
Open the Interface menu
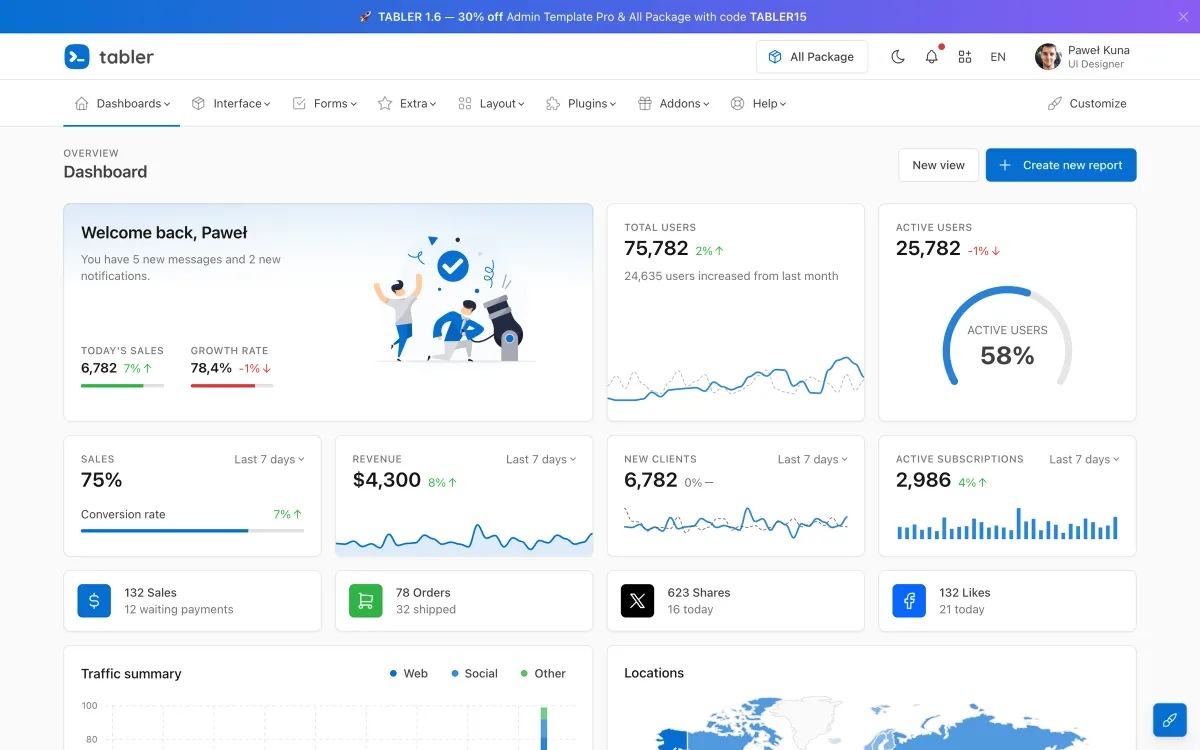tap(231, 103)
